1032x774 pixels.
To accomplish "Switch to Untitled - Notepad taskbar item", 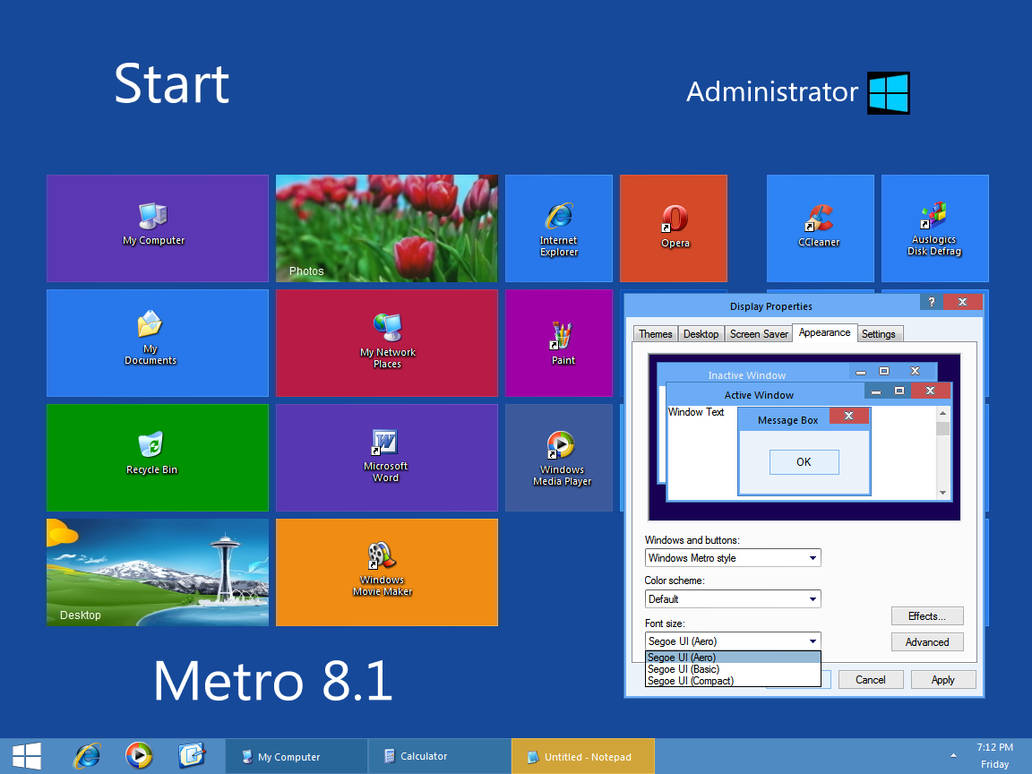I will (x=582, y=756).
